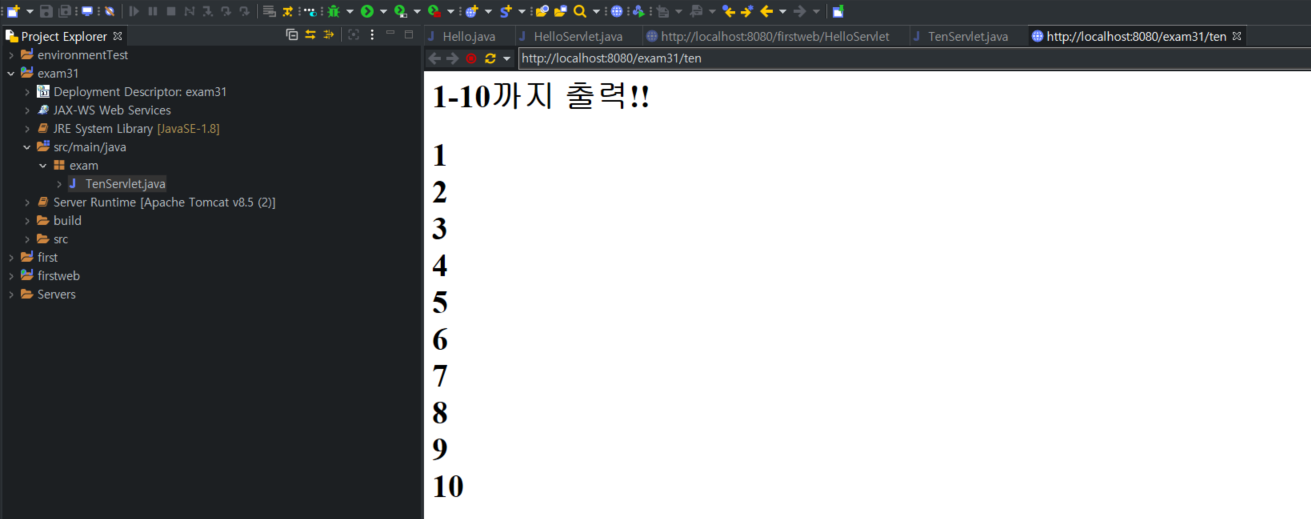This screenshot has width=1311, height=519.
Task: Click the Step Into icon
Action: click(x=208, y=11)
